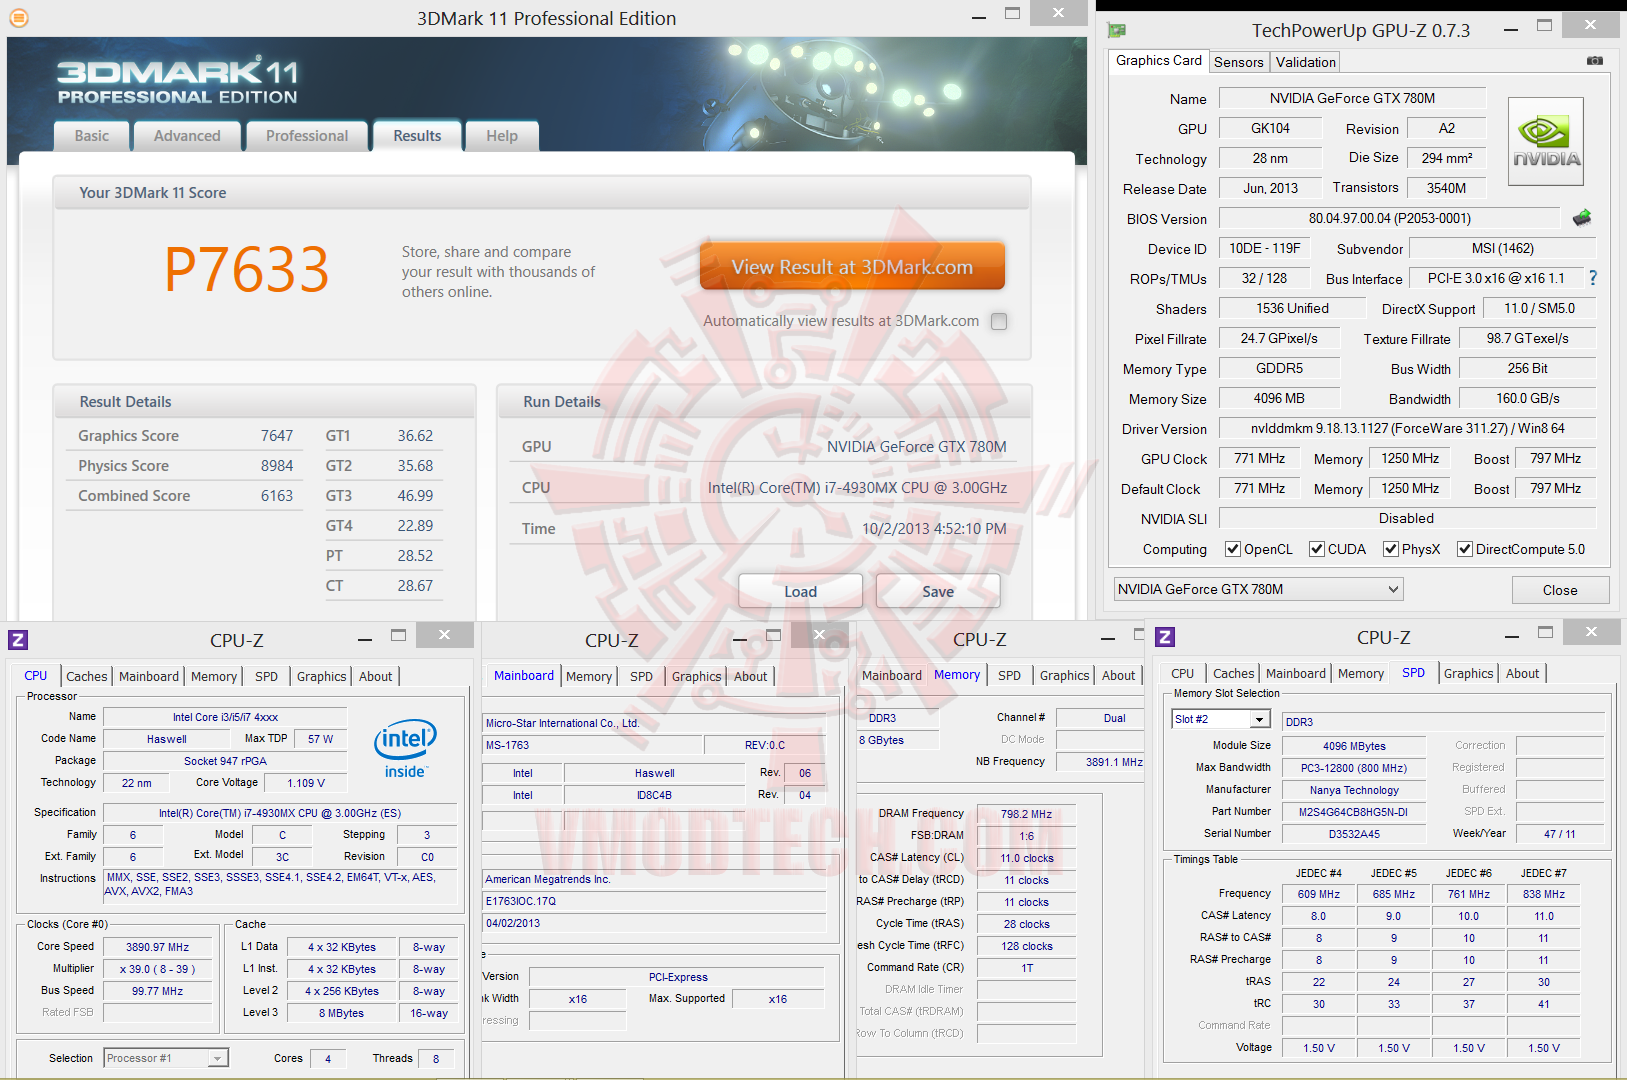Click the Max Bandwidth value PC3-12800 (800 MHz)
The width and height of the screenshot is (1627, 1080).
click(x=1353, y=768)
